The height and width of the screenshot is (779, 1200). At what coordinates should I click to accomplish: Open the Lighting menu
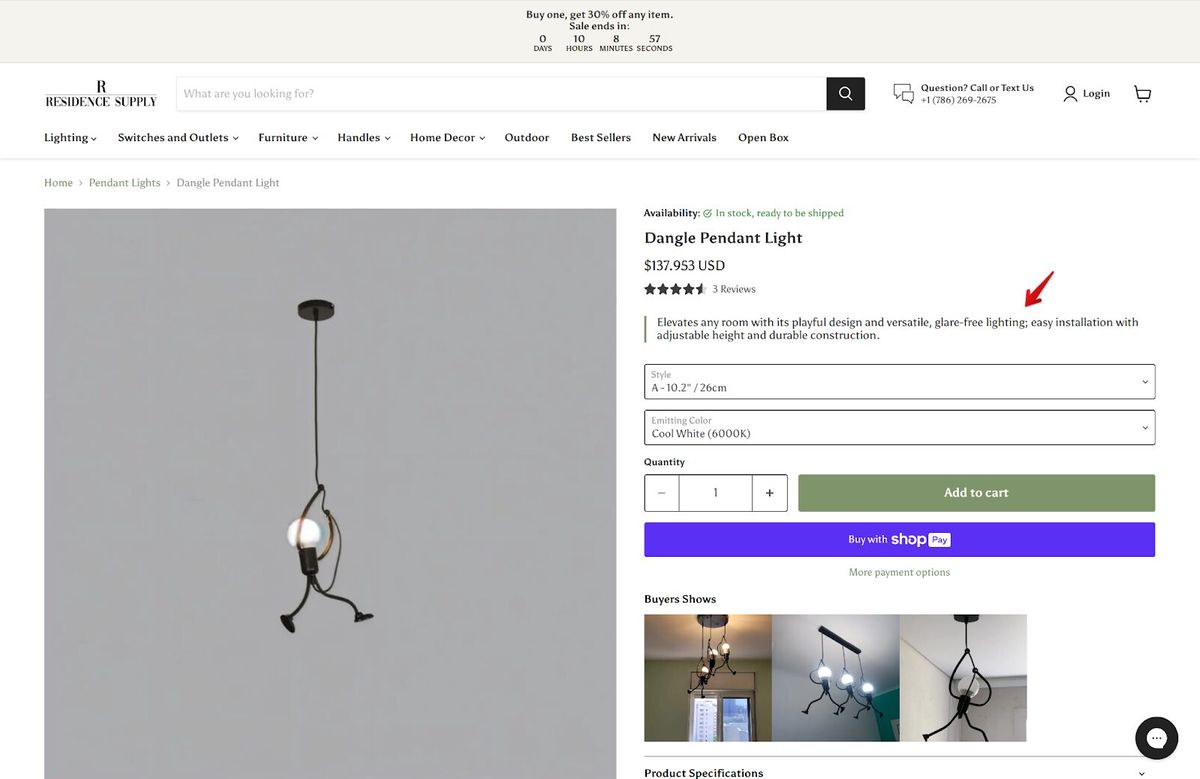coord(70,137)
